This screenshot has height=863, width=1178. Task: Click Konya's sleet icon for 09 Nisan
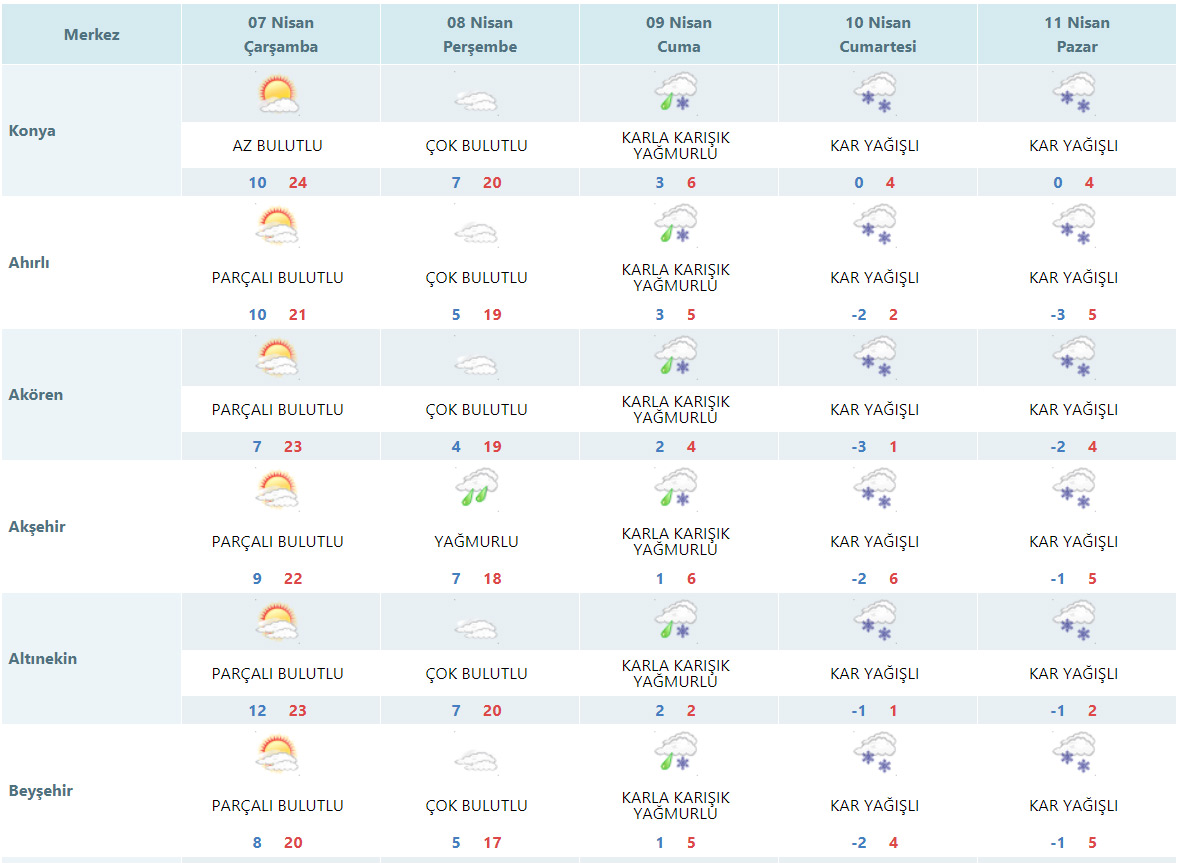coord(676,93)
